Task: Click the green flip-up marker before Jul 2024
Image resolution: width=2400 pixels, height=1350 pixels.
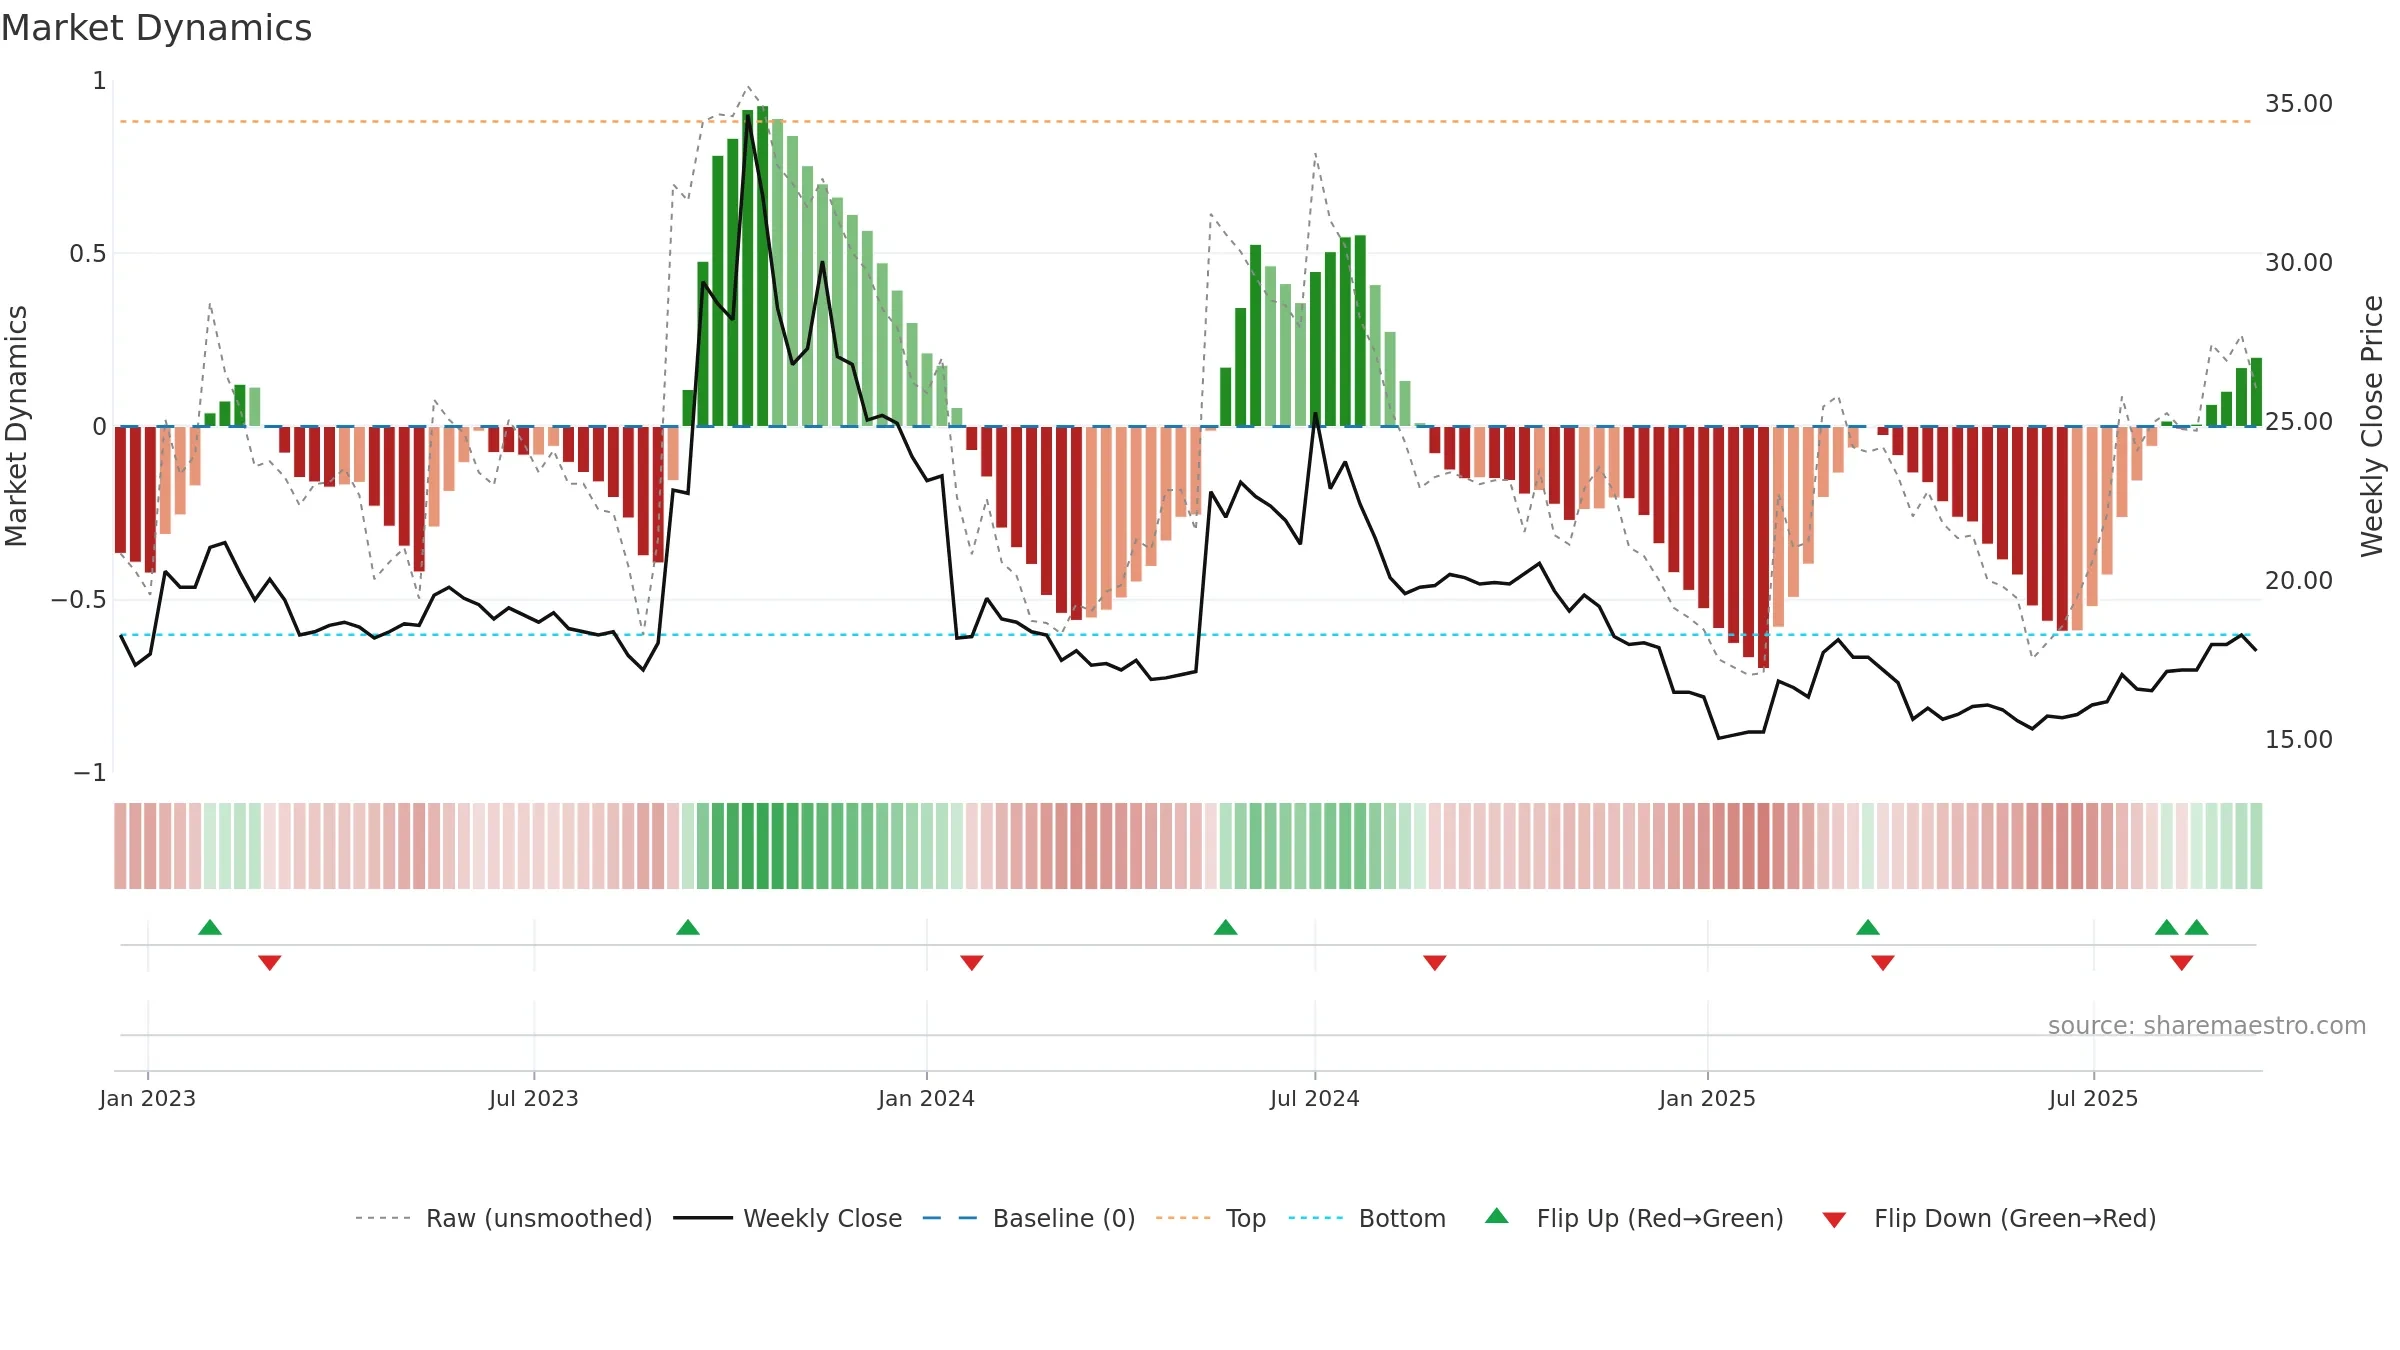Action: point(1226,927)
